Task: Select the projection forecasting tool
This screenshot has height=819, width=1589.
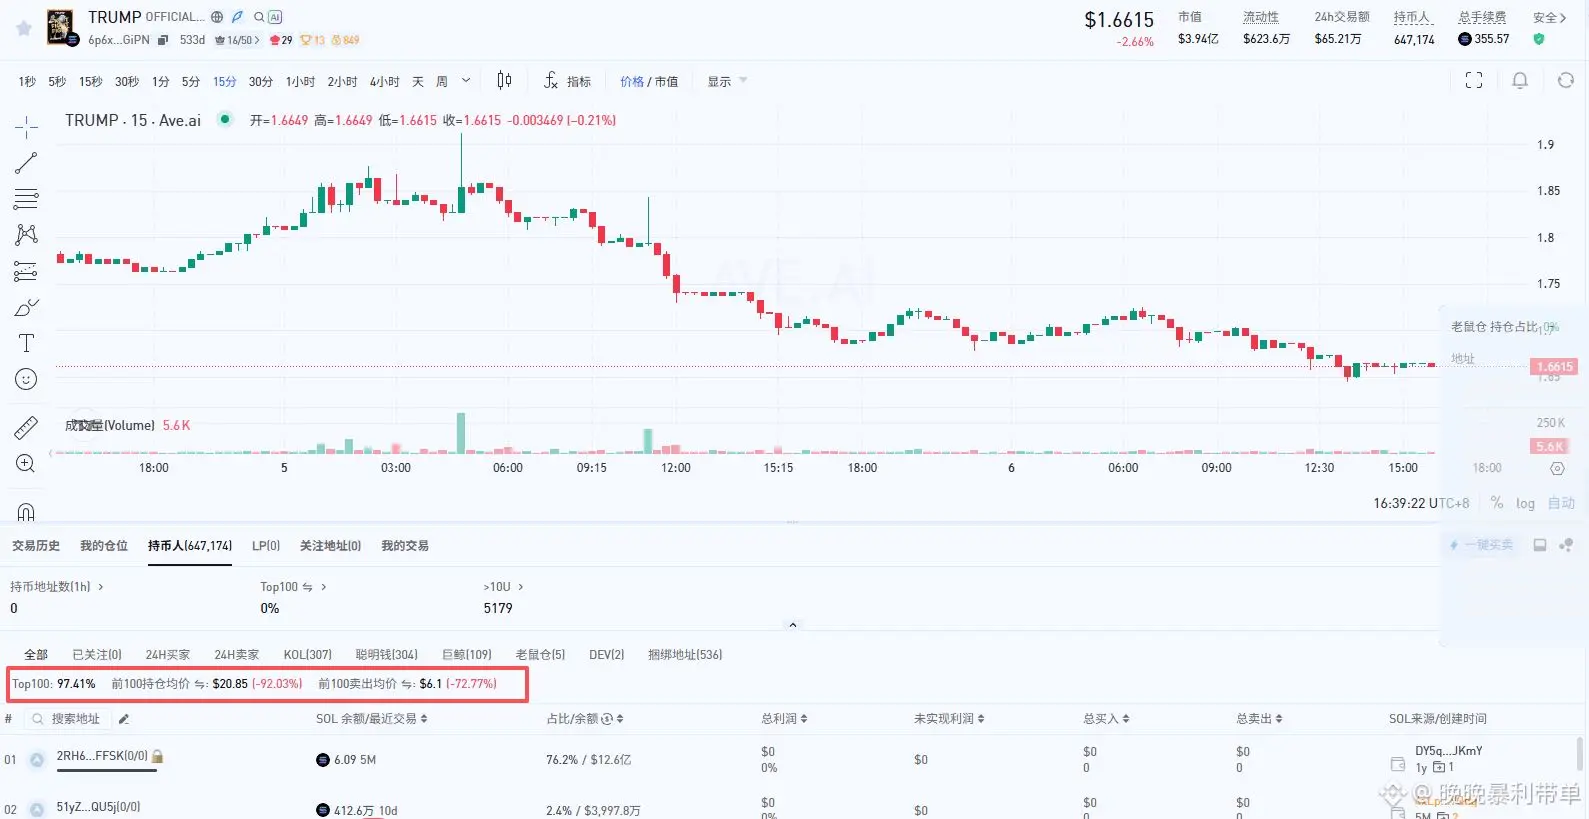Action: coord(26,271)
